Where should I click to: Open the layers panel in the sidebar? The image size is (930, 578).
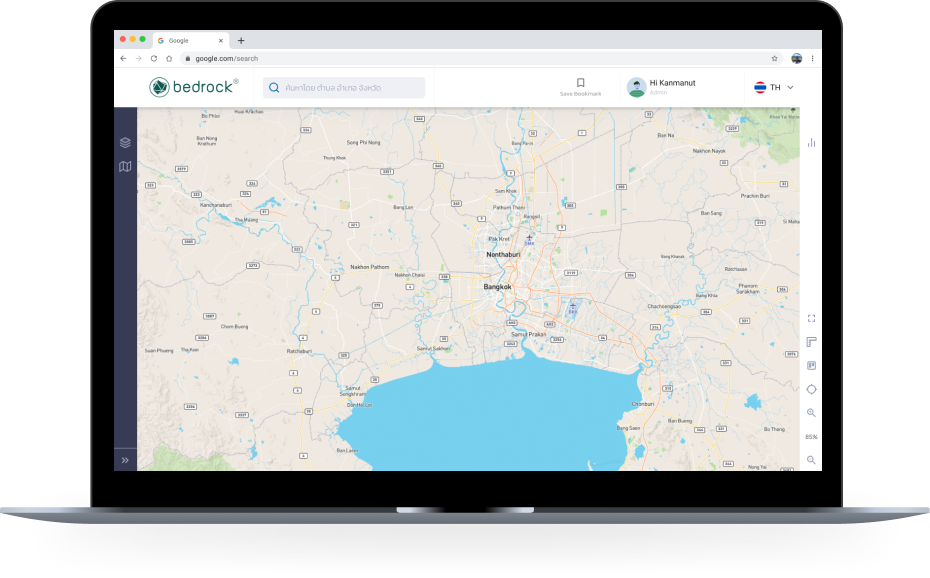pyautogui.click(x=125, y=143)
